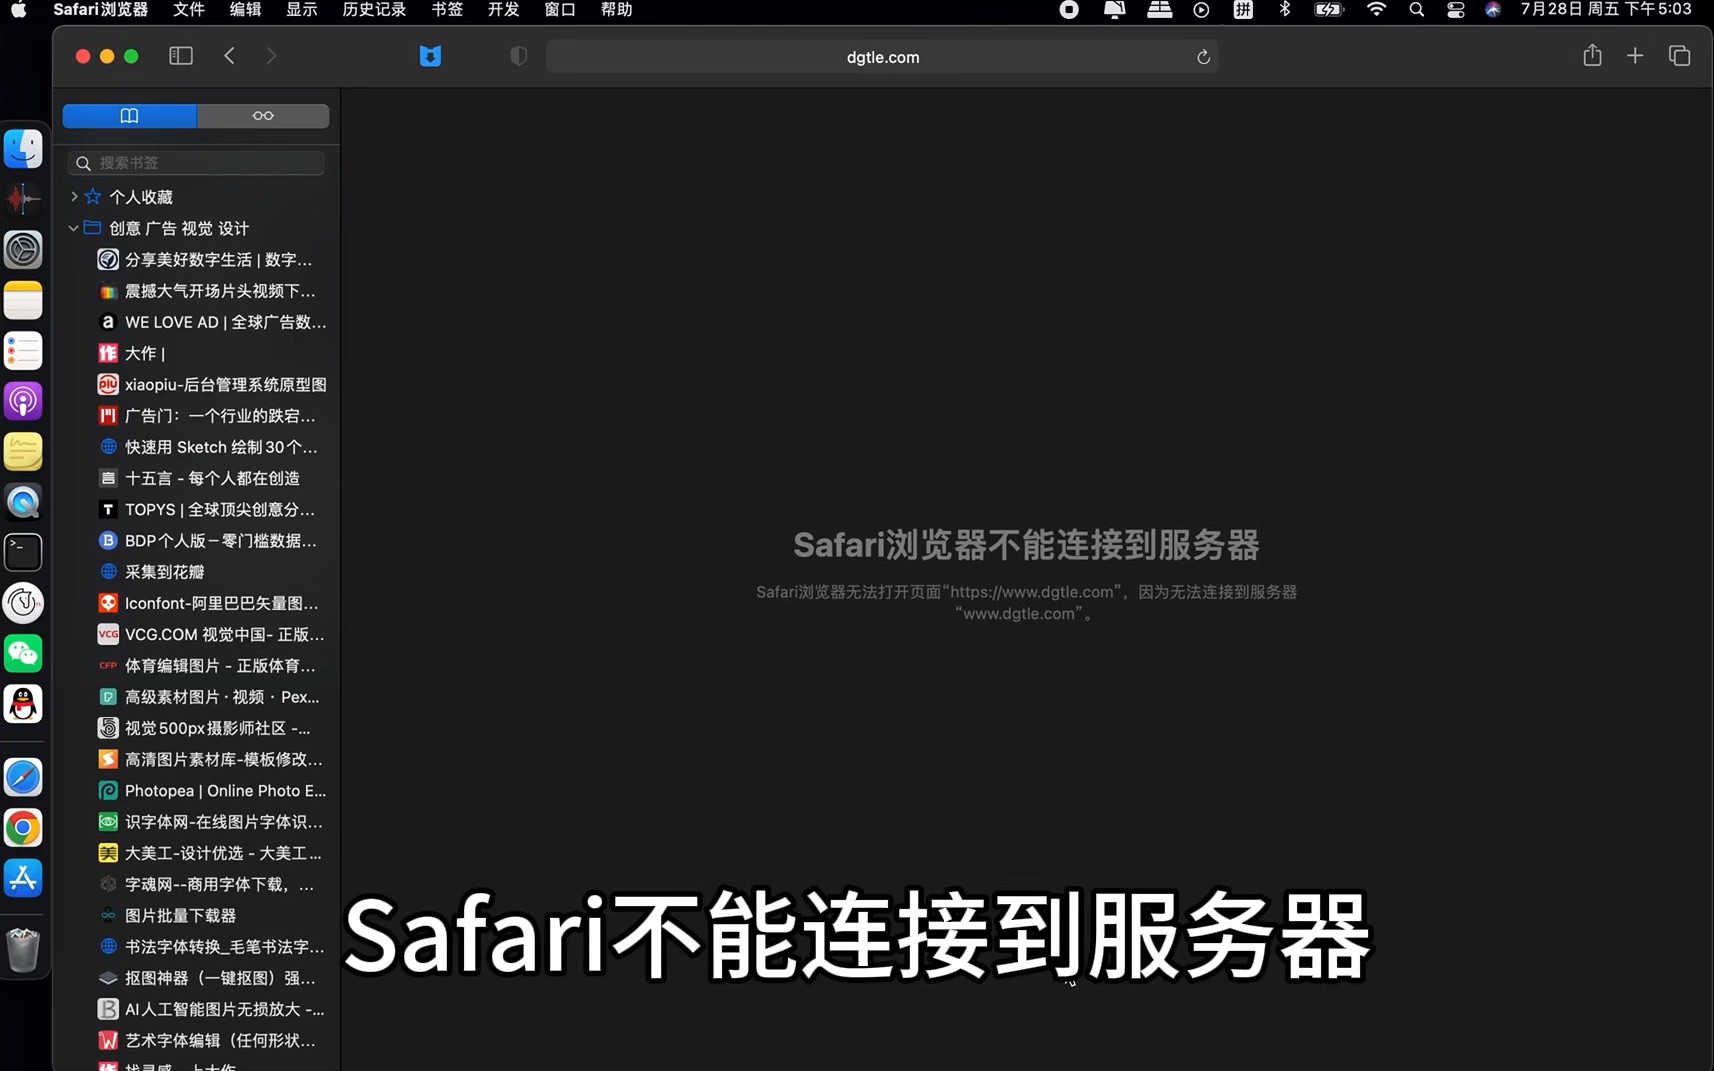Open the 历史记录 menu
This screenshot has width=1714, height=1071.
pyautogui.click(x=374, y=10)
